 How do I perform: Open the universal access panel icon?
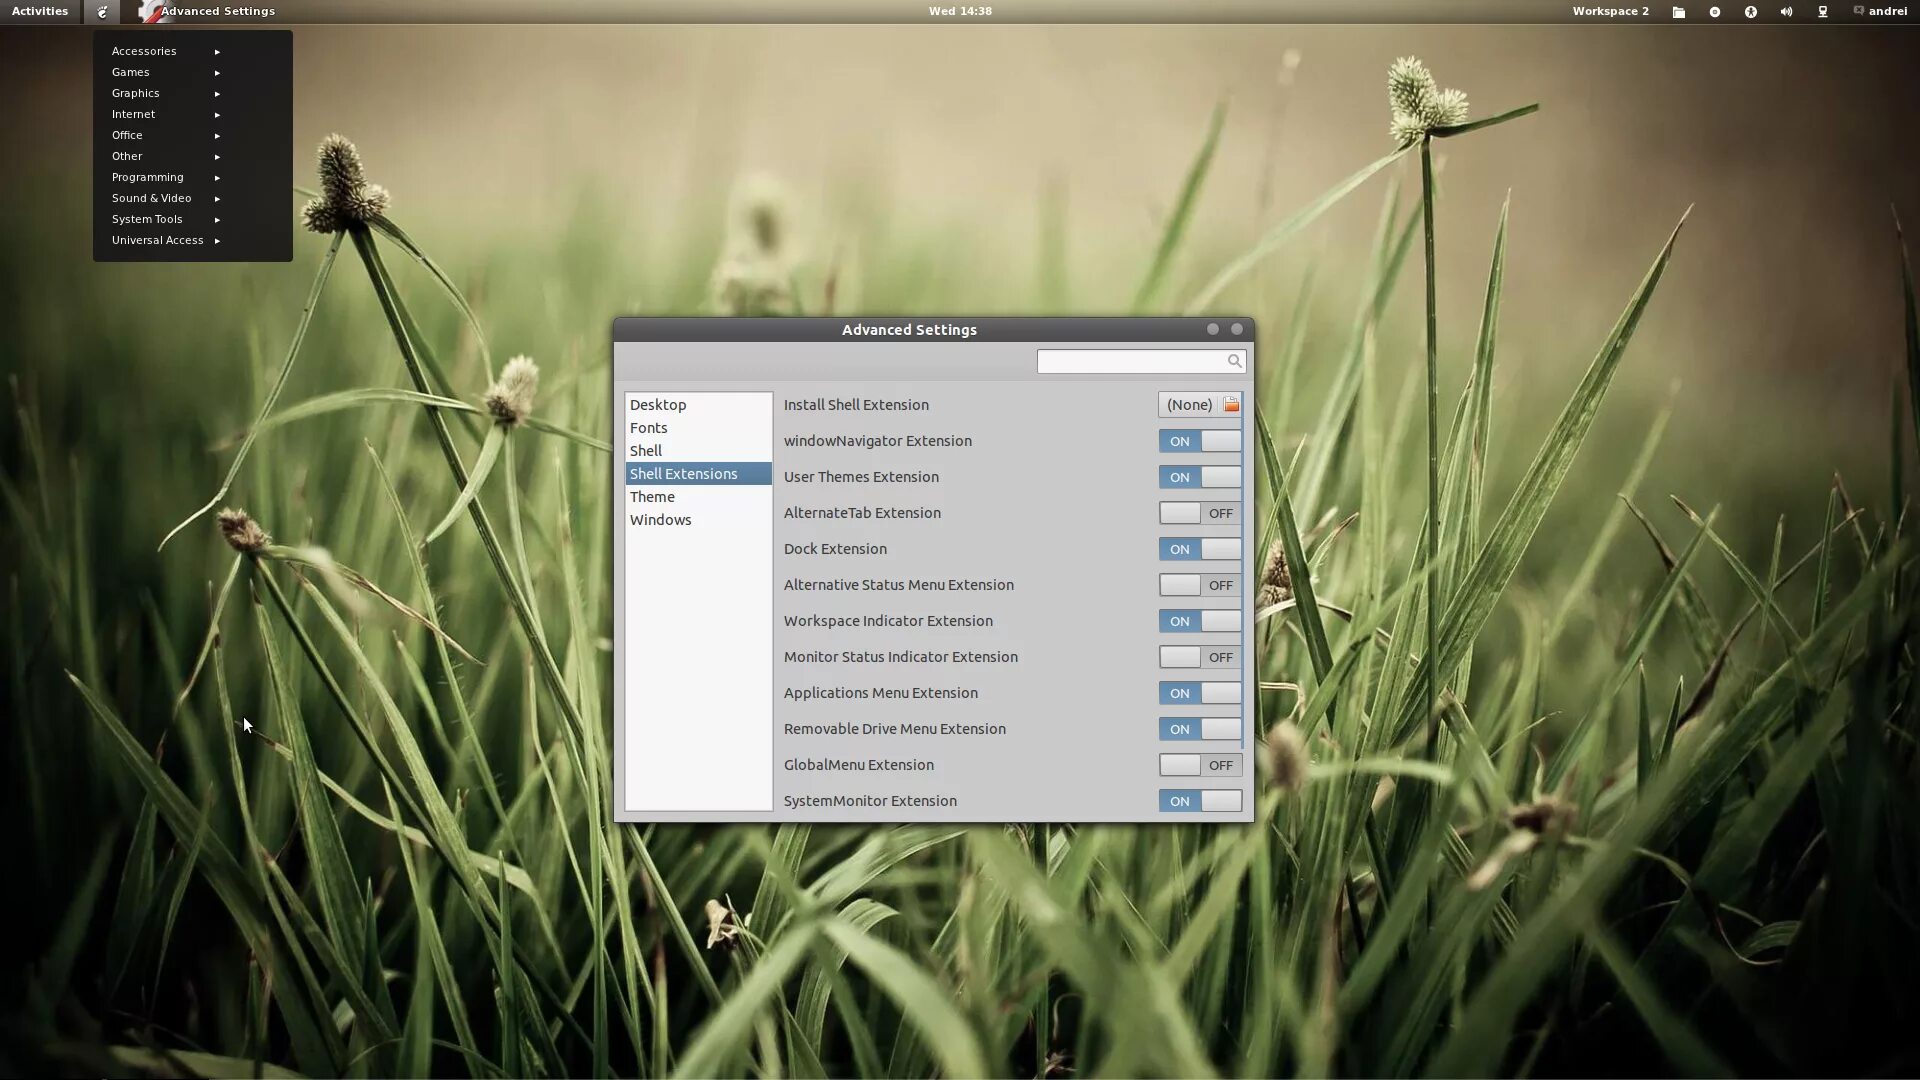(x=1751, y=12)
